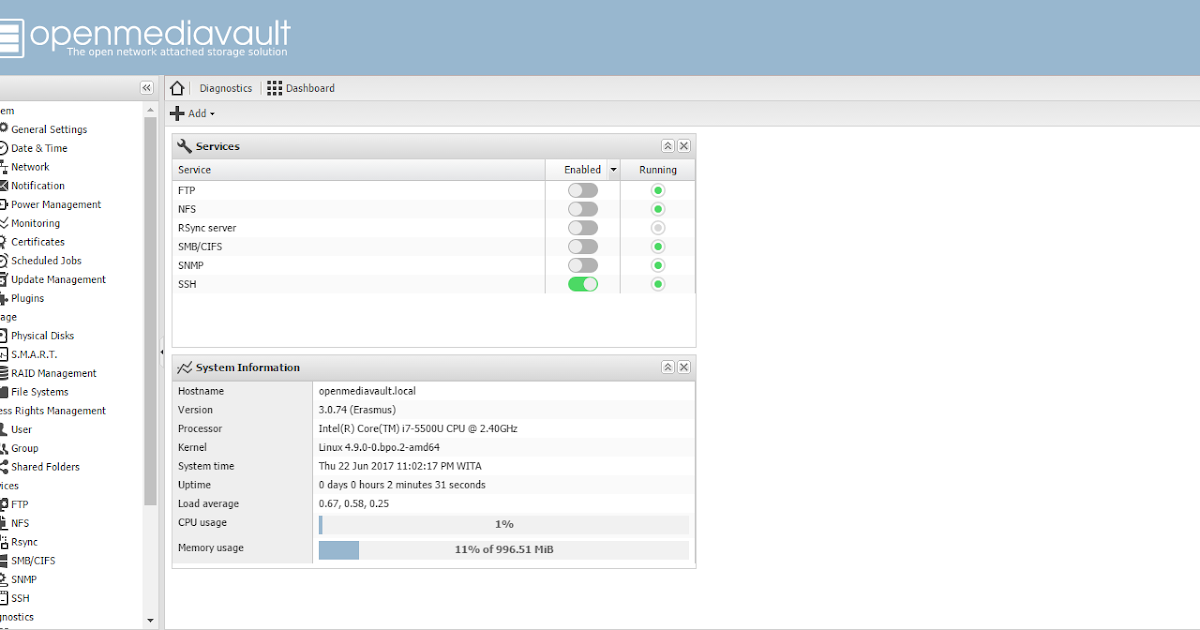Disable the SSH enabled switch
This screenshot has width=1200, height=630.
[x=583, y=284]
